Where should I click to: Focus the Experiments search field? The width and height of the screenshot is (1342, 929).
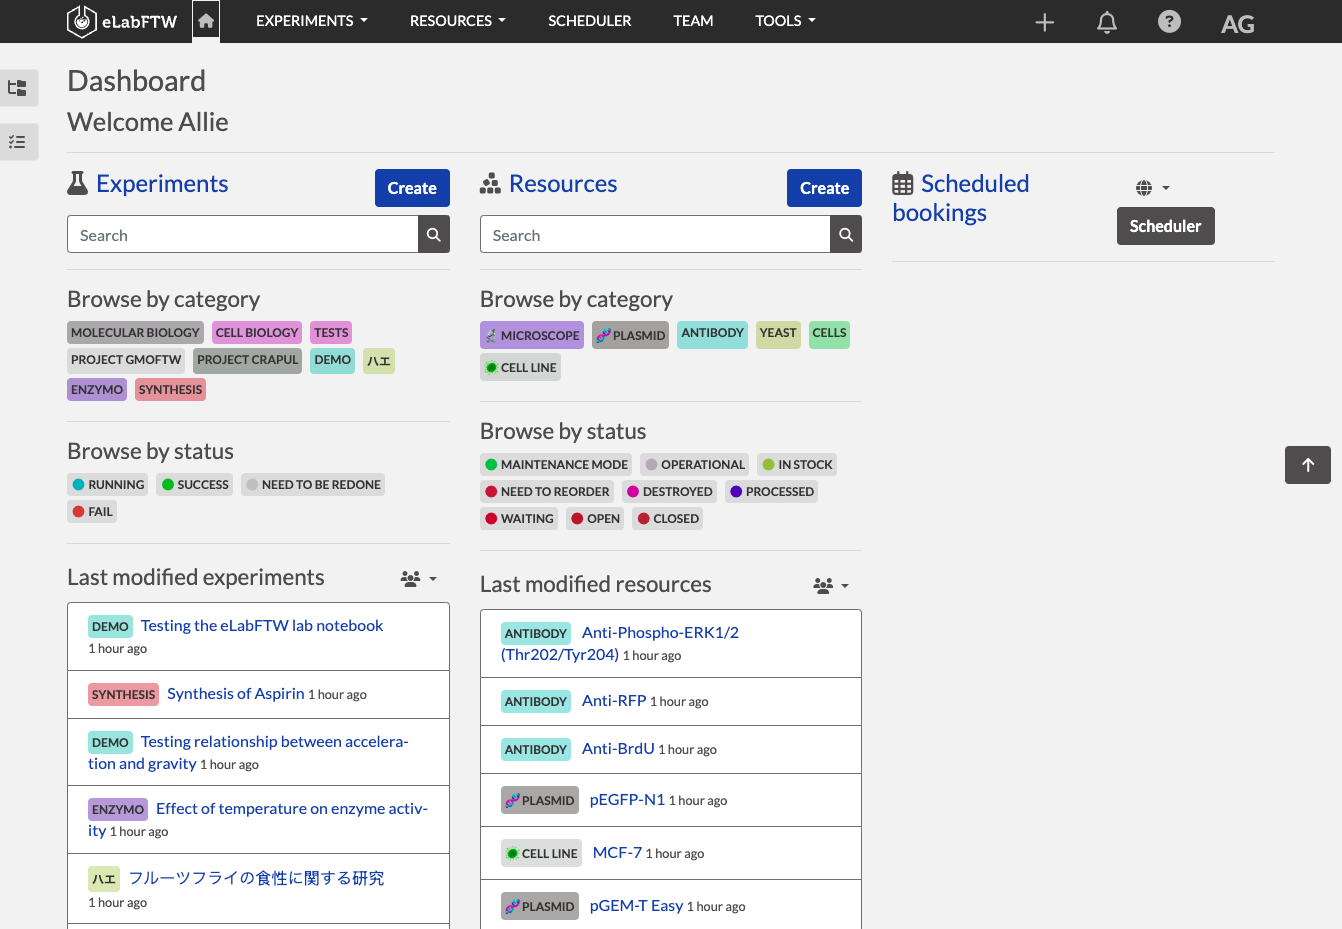[243, 235]
